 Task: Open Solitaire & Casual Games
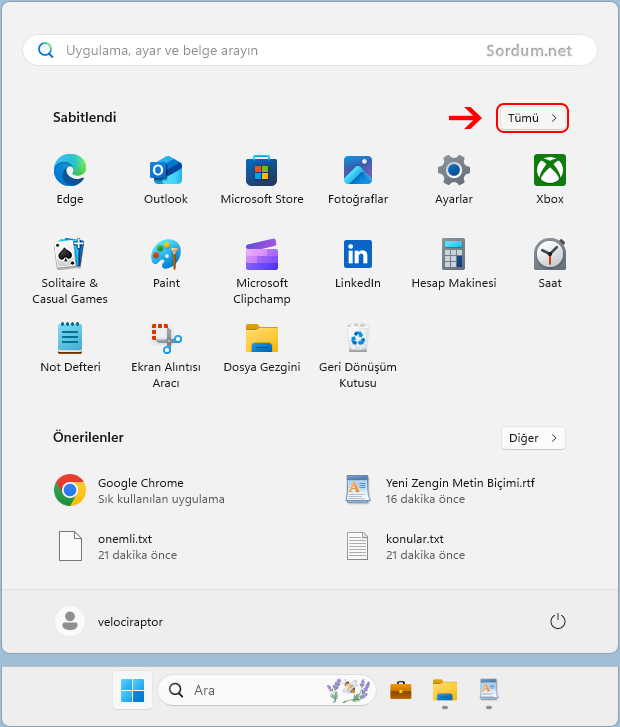pyautogui.click(x=70, y=271)
